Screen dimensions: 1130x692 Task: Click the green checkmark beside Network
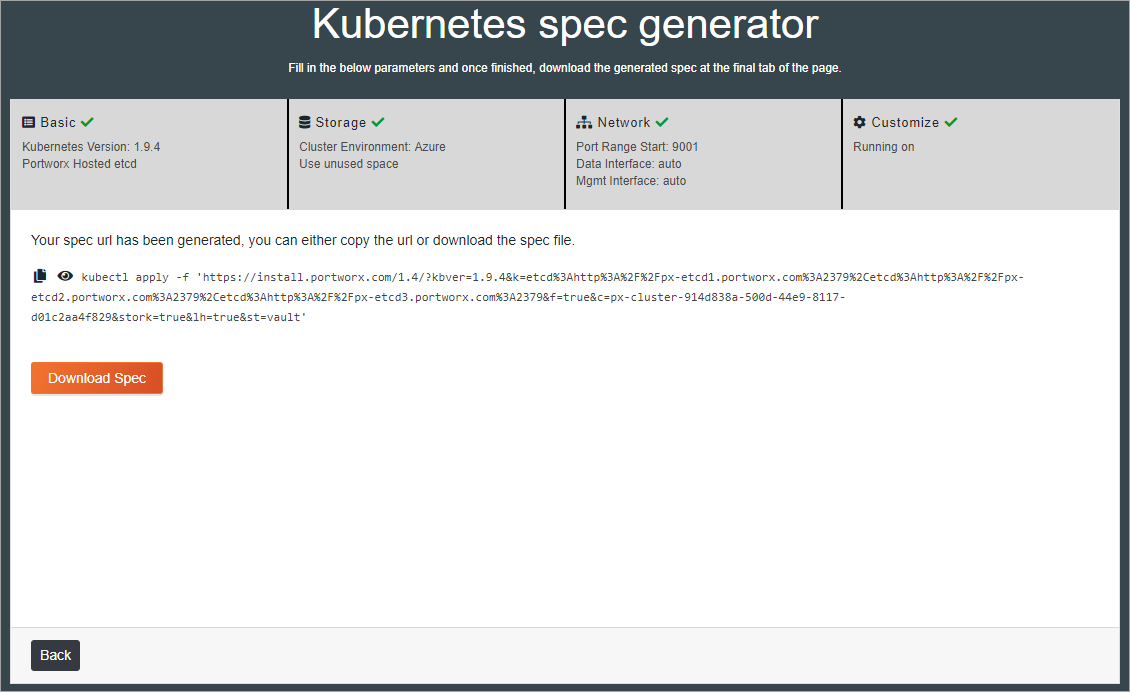(662, 123)
